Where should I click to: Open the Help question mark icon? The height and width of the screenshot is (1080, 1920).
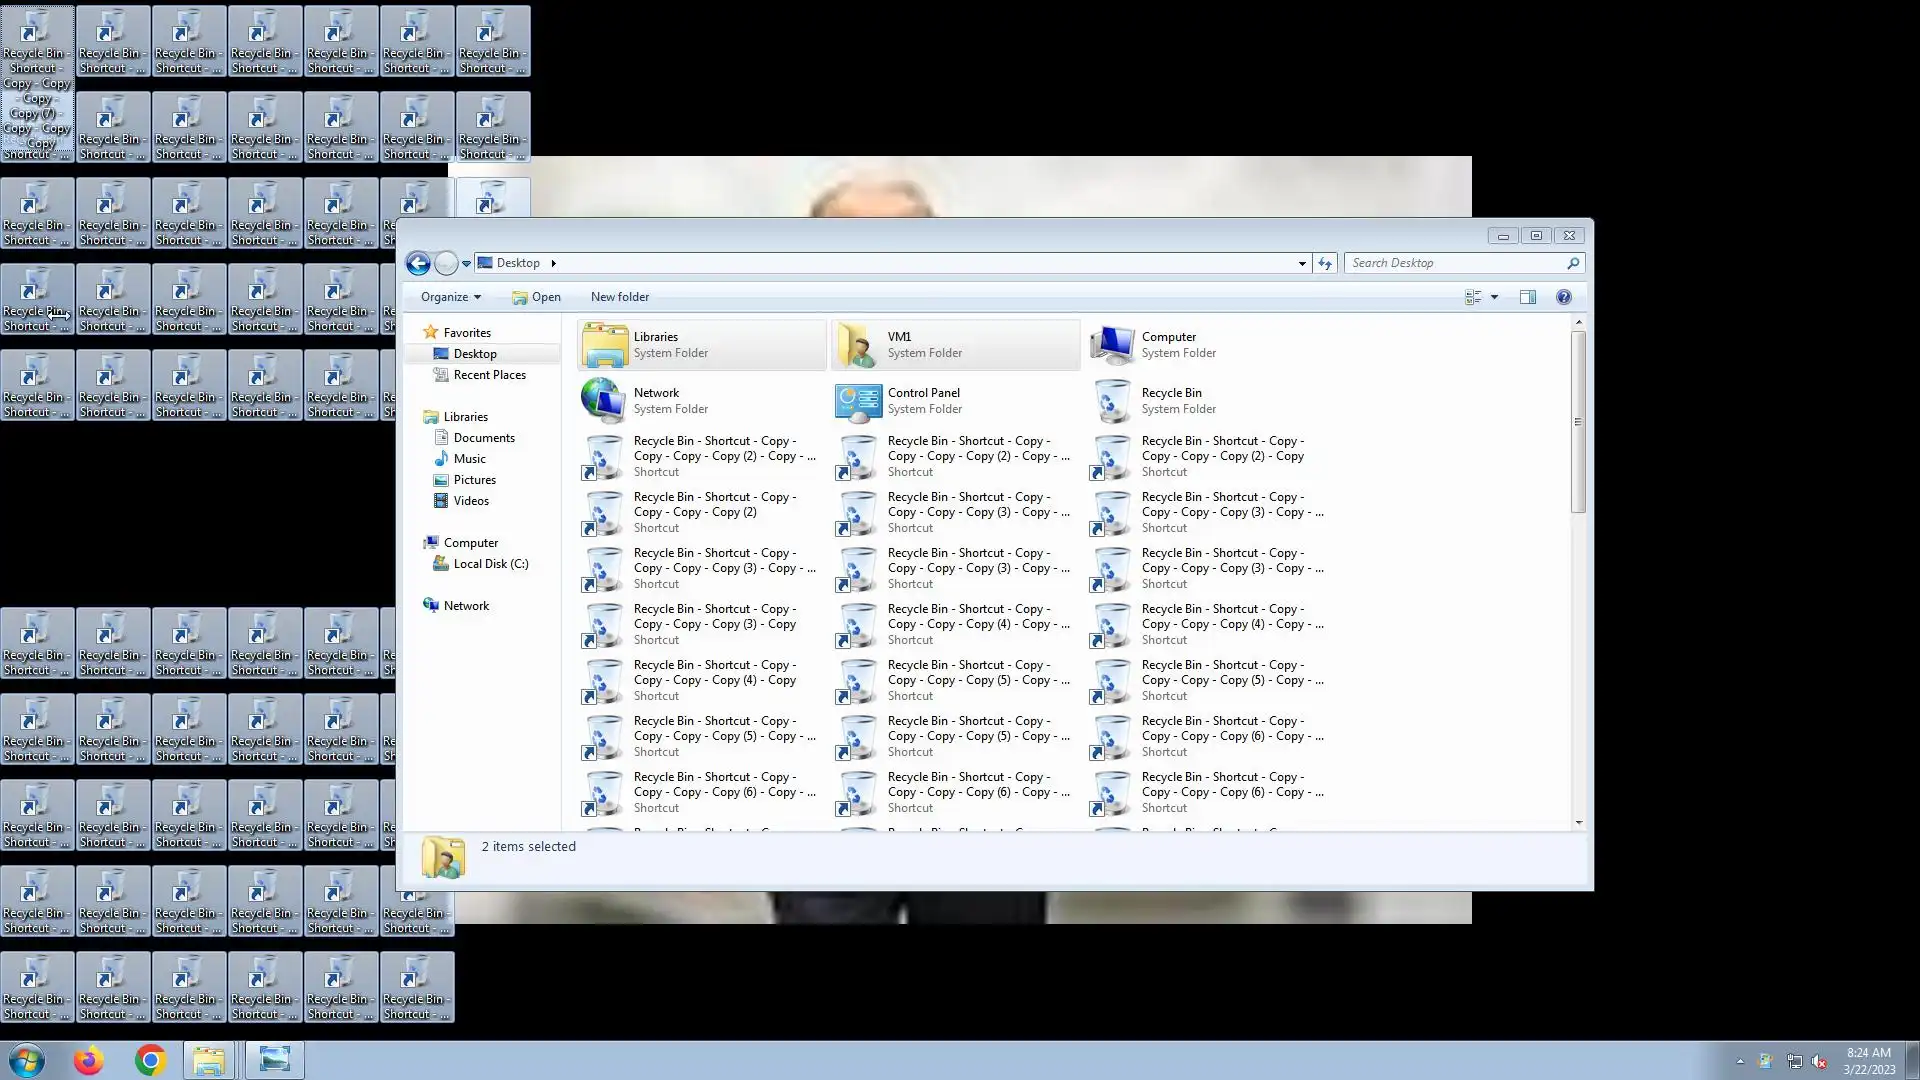[x=1563, y=297]
